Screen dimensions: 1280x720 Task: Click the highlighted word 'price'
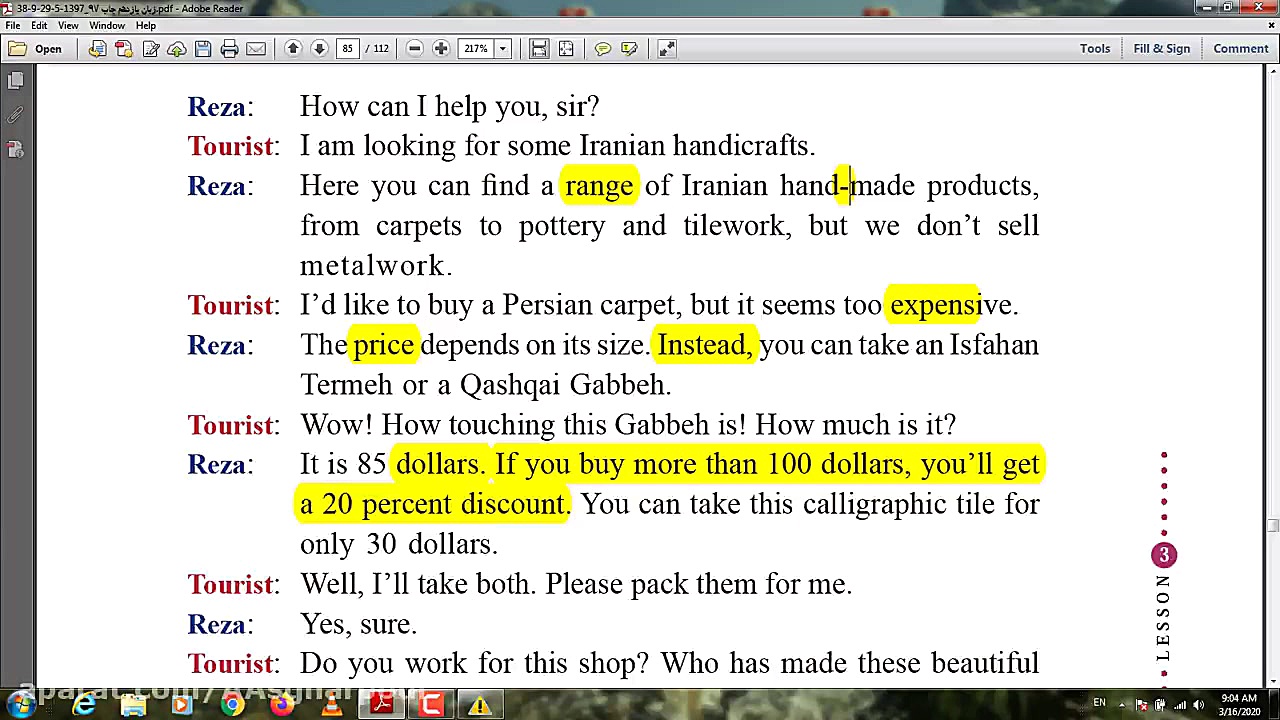(x=383, y=346)
